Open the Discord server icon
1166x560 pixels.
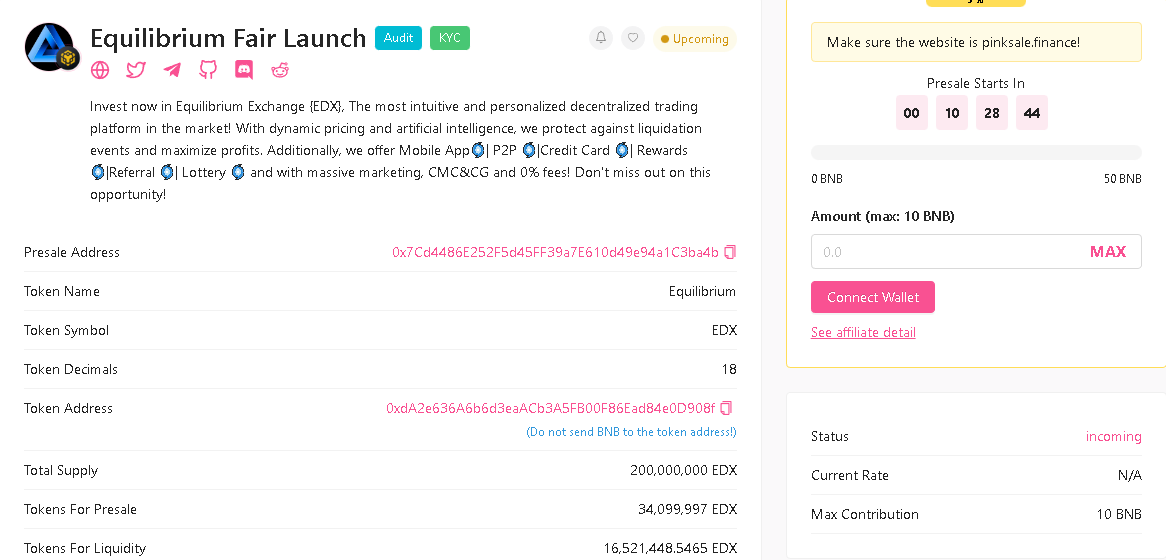(x=244, y=70)
